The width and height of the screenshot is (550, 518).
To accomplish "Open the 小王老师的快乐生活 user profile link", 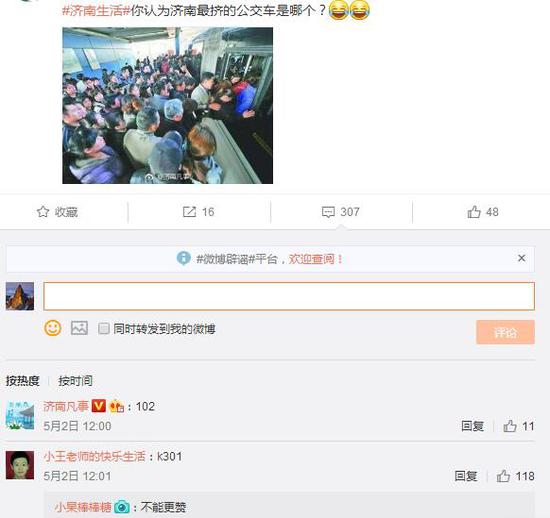I will point(94,456).
